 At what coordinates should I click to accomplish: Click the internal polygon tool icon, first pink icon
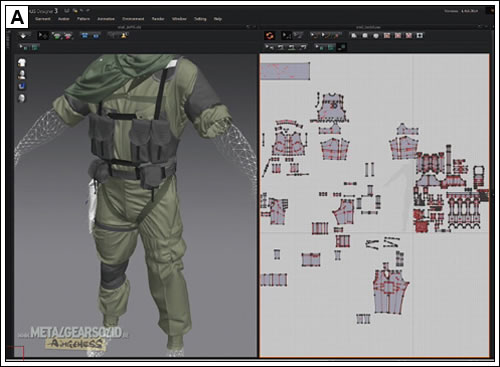coord(387,35)
